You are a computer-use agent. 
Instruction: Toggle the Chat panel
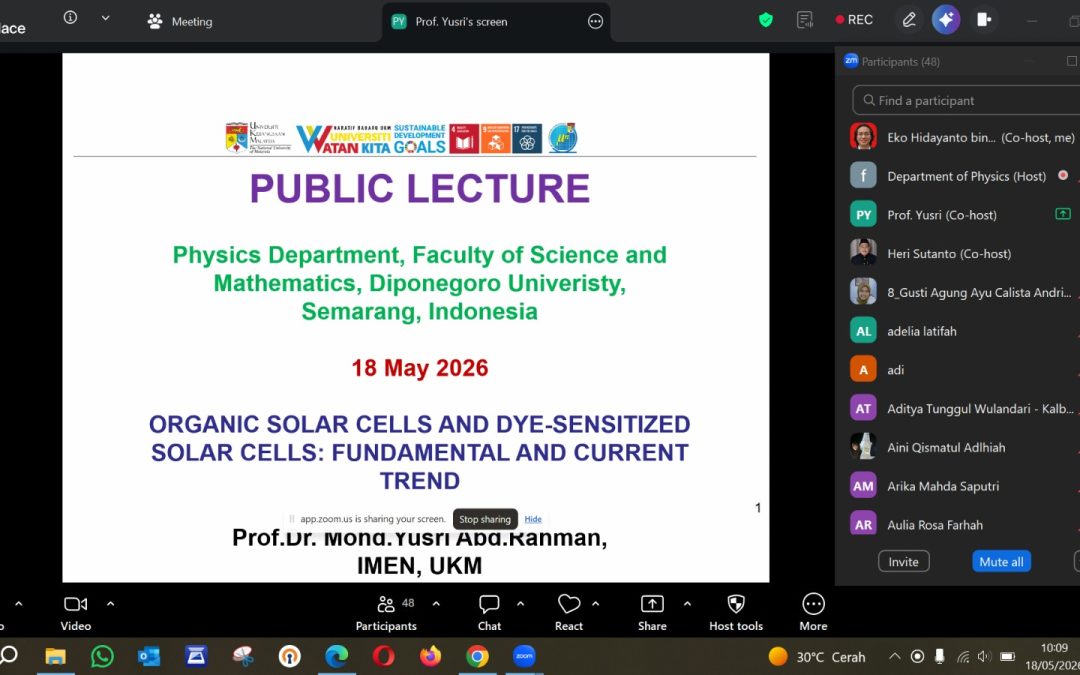(489, 612)
